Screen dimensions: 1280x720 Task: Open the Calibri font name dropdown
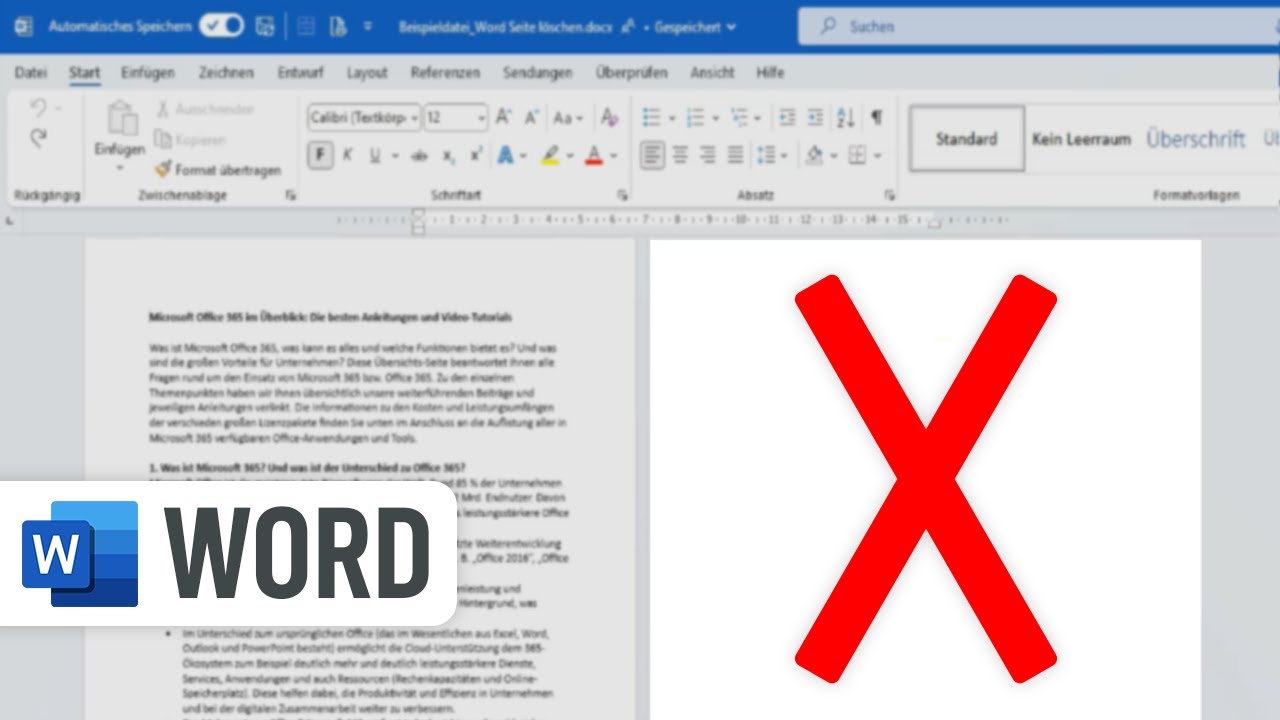[x=414, y=118]
